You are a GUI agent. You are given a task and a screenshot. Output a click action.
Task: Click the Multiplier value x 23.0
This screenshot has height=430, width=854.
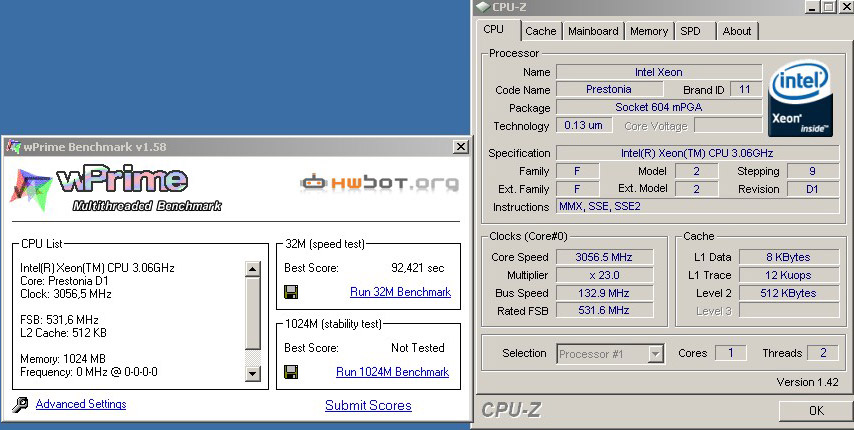tap(604, 275)
